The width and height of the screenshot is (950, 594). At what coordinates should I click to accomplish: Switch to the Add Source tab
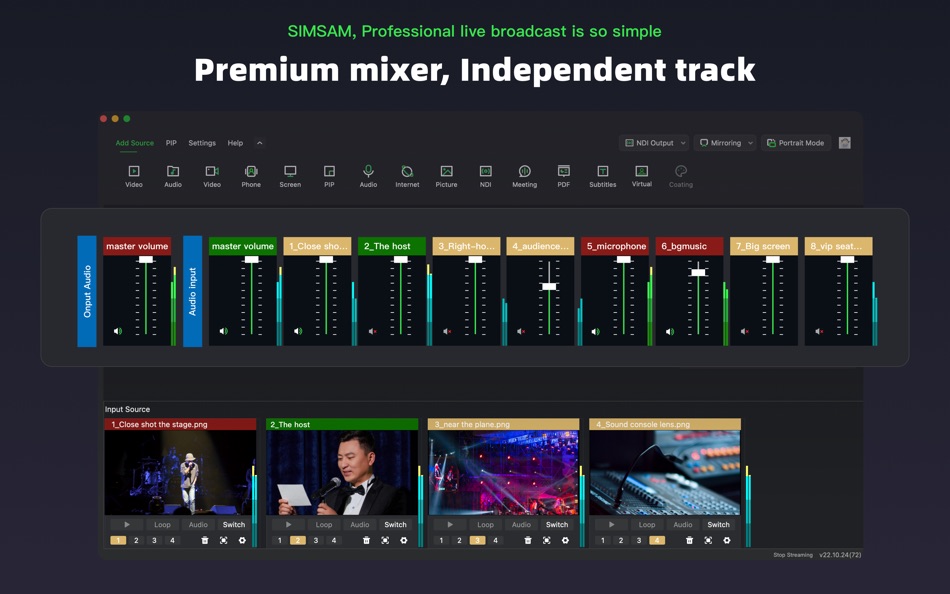point(135,143)
